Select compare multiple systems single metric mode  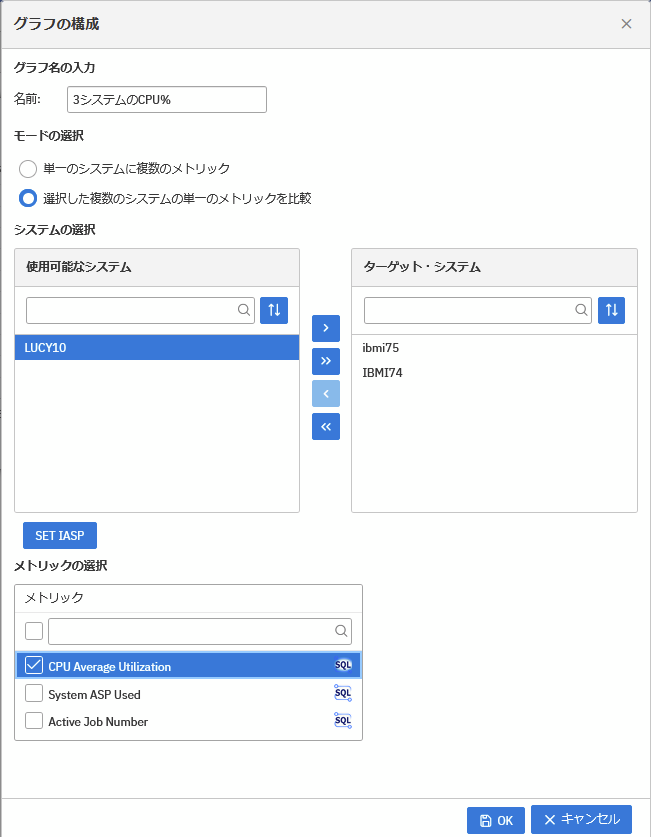point(28,198)
